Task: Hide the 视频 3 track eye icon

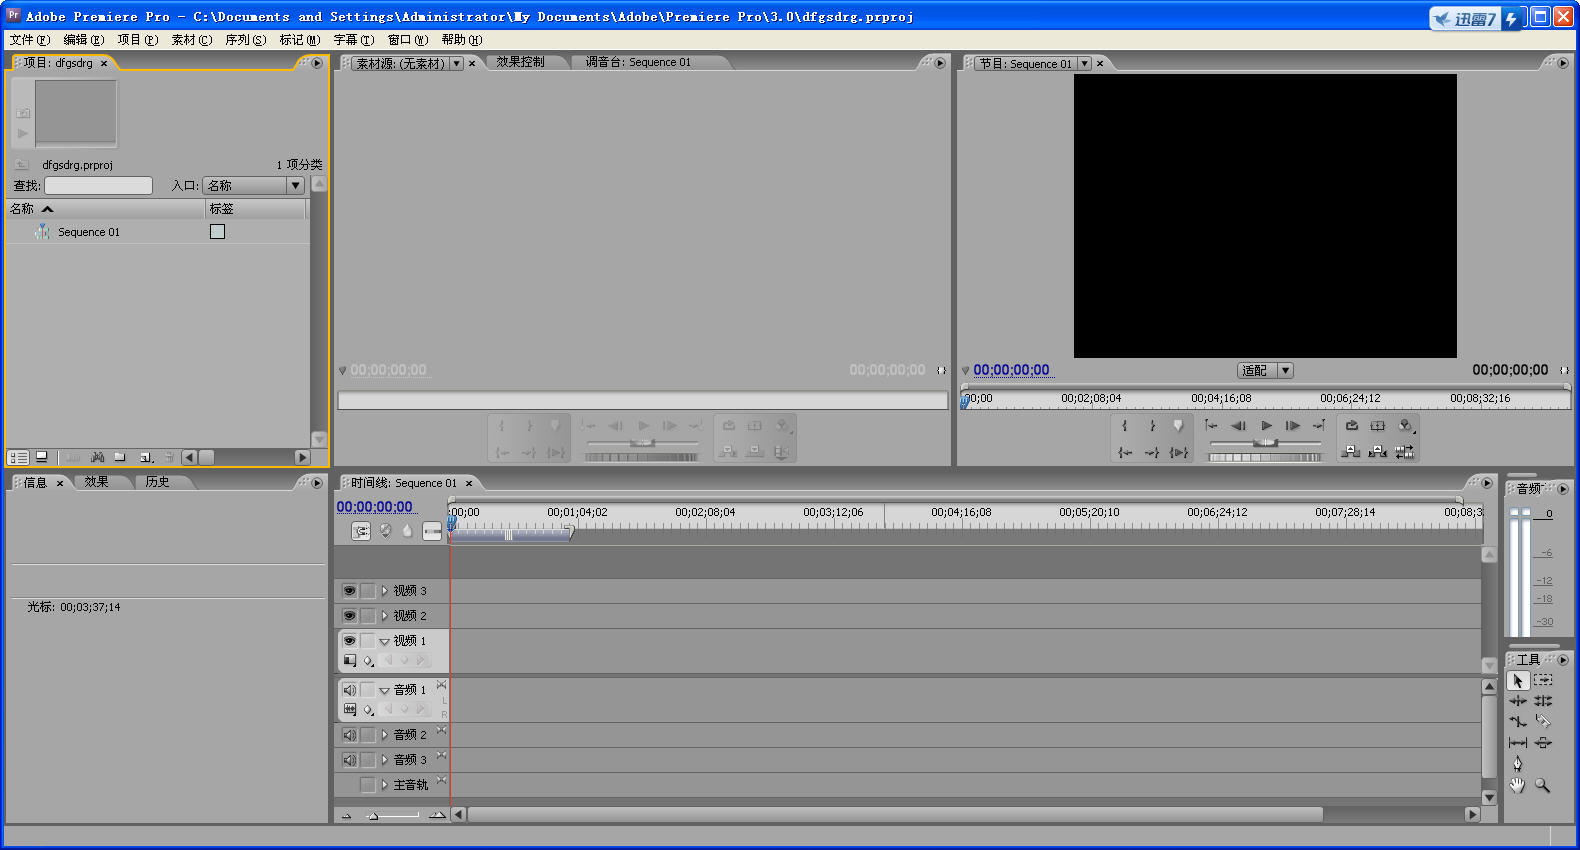Action: point(349,591)
